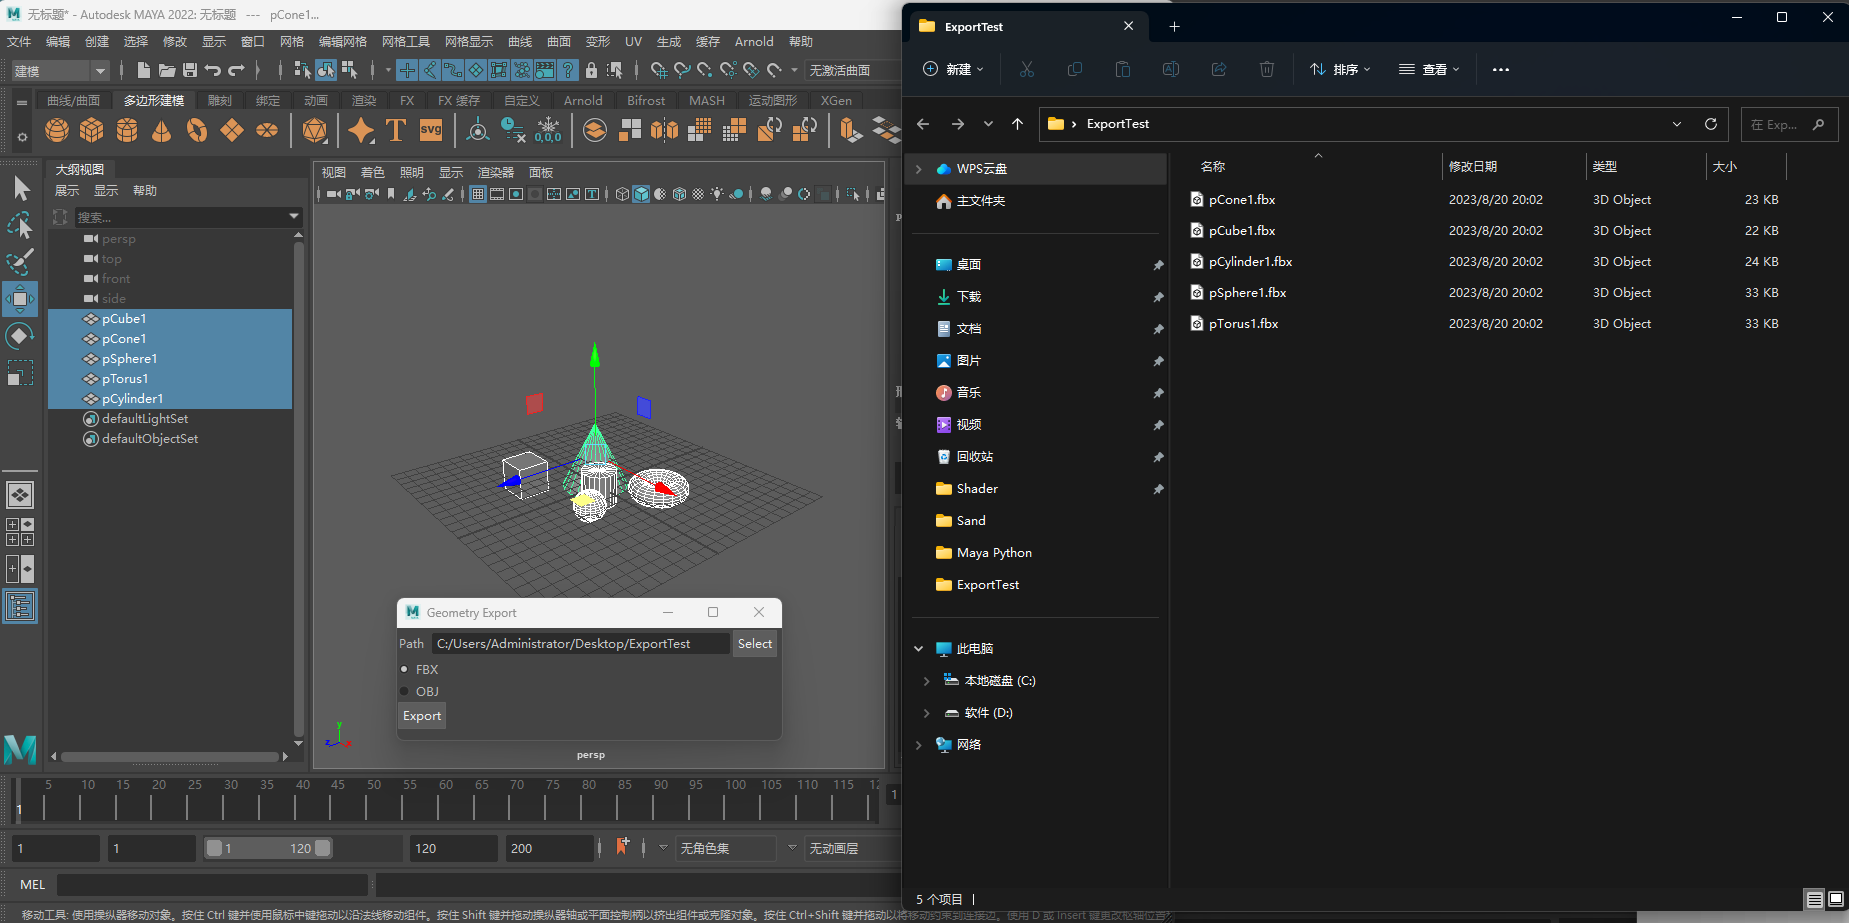The height and width of the screenshot is (923, 1849).
Task: Toggle the viewport grid display
Action: point(477,194)
